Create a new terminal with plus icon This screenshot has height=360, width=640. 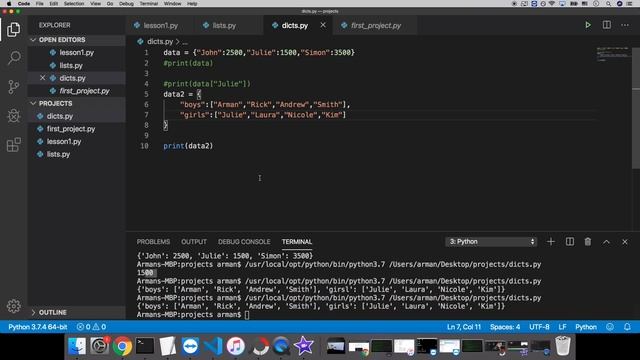tap(551, 242)
